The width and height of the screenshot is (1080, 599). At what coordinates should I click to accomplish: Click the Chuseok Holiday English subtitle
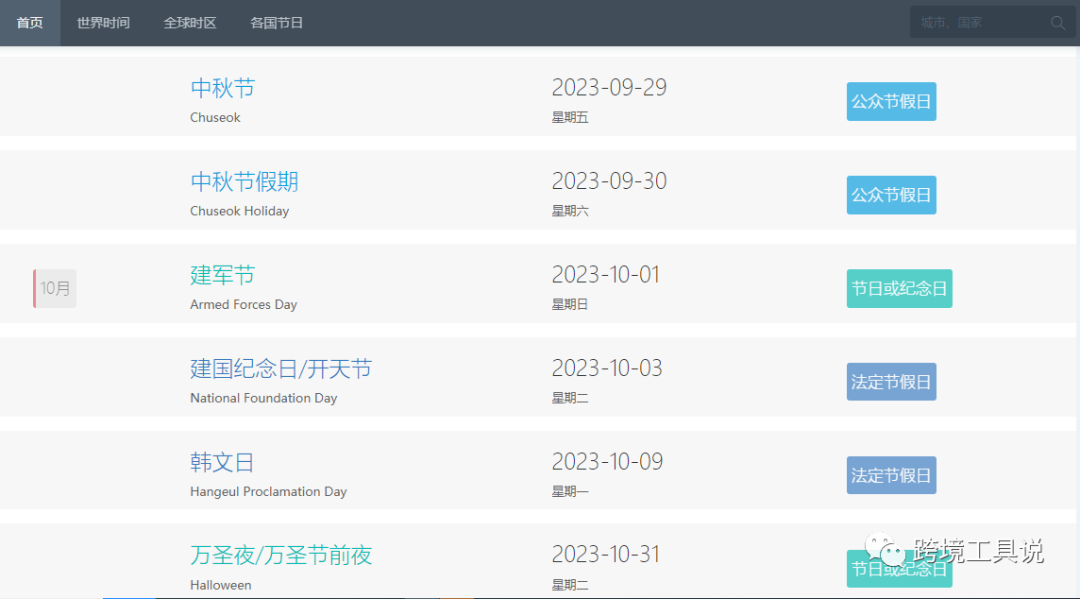[x=240, y=211]
